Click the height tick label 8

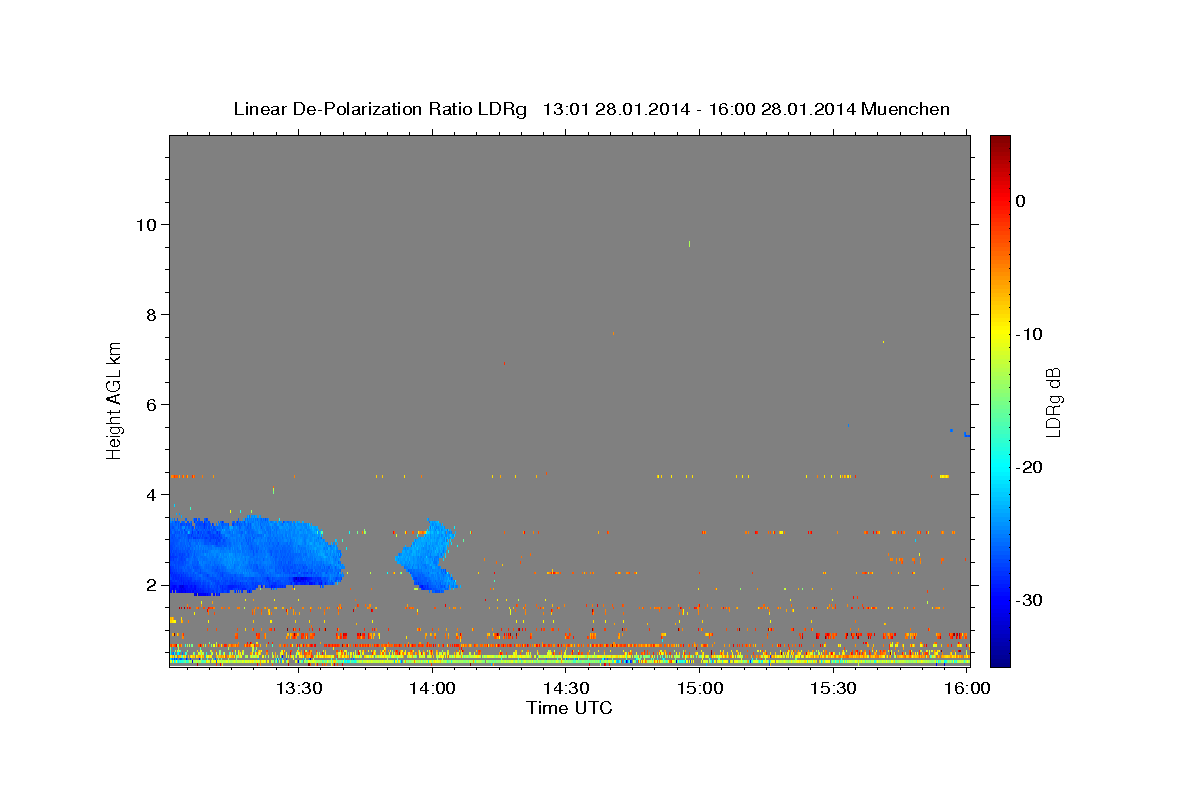pyautogui.click(x=153, y=314)
